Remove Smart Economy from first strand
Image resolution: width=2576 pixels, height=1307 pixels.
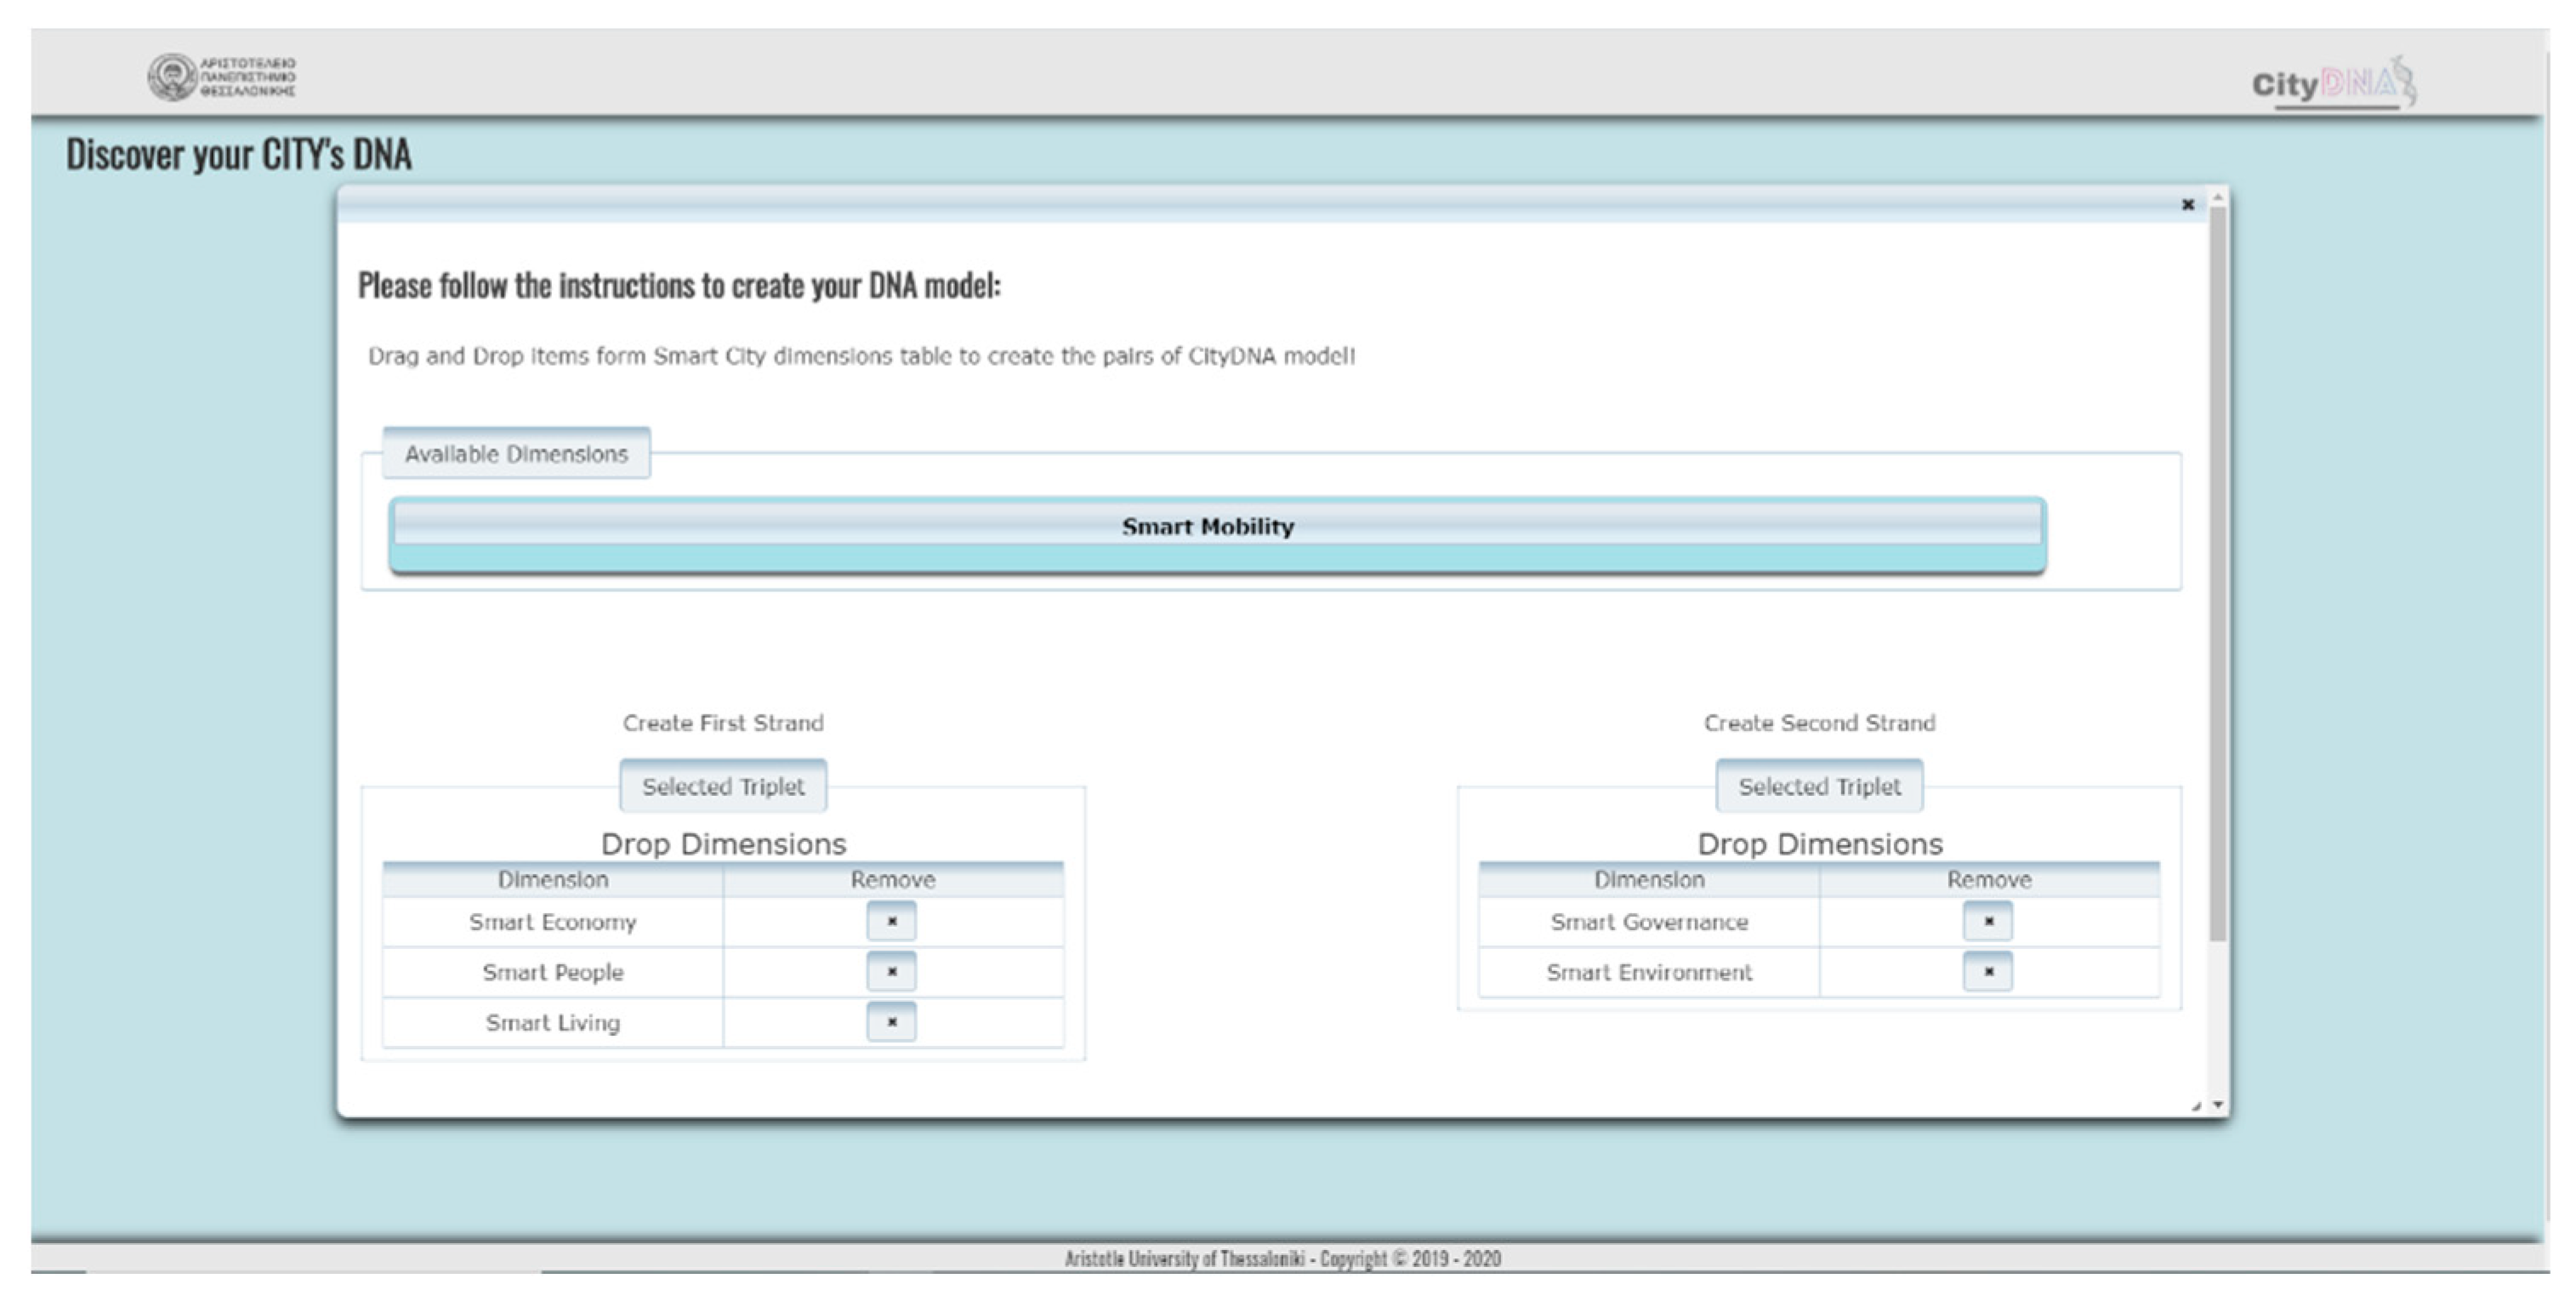pyautogui.click(x=891, y=921)
